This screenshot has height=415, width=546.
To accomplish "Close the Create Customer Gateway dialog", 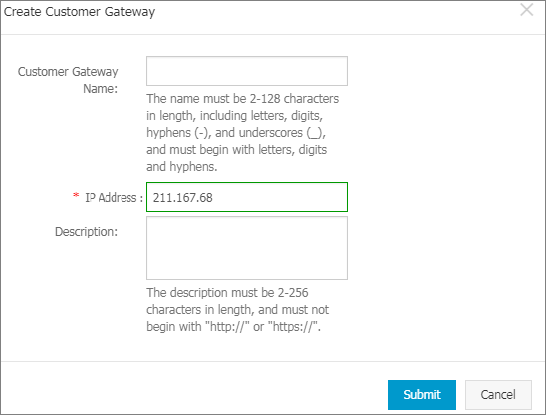I will 526,10.
